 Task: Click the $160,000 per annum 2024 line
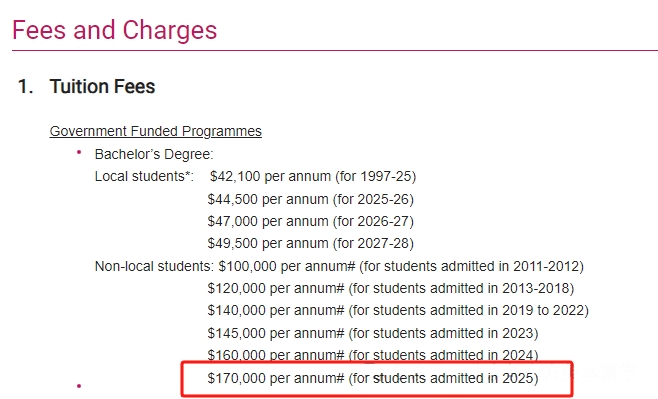point(373,355)
